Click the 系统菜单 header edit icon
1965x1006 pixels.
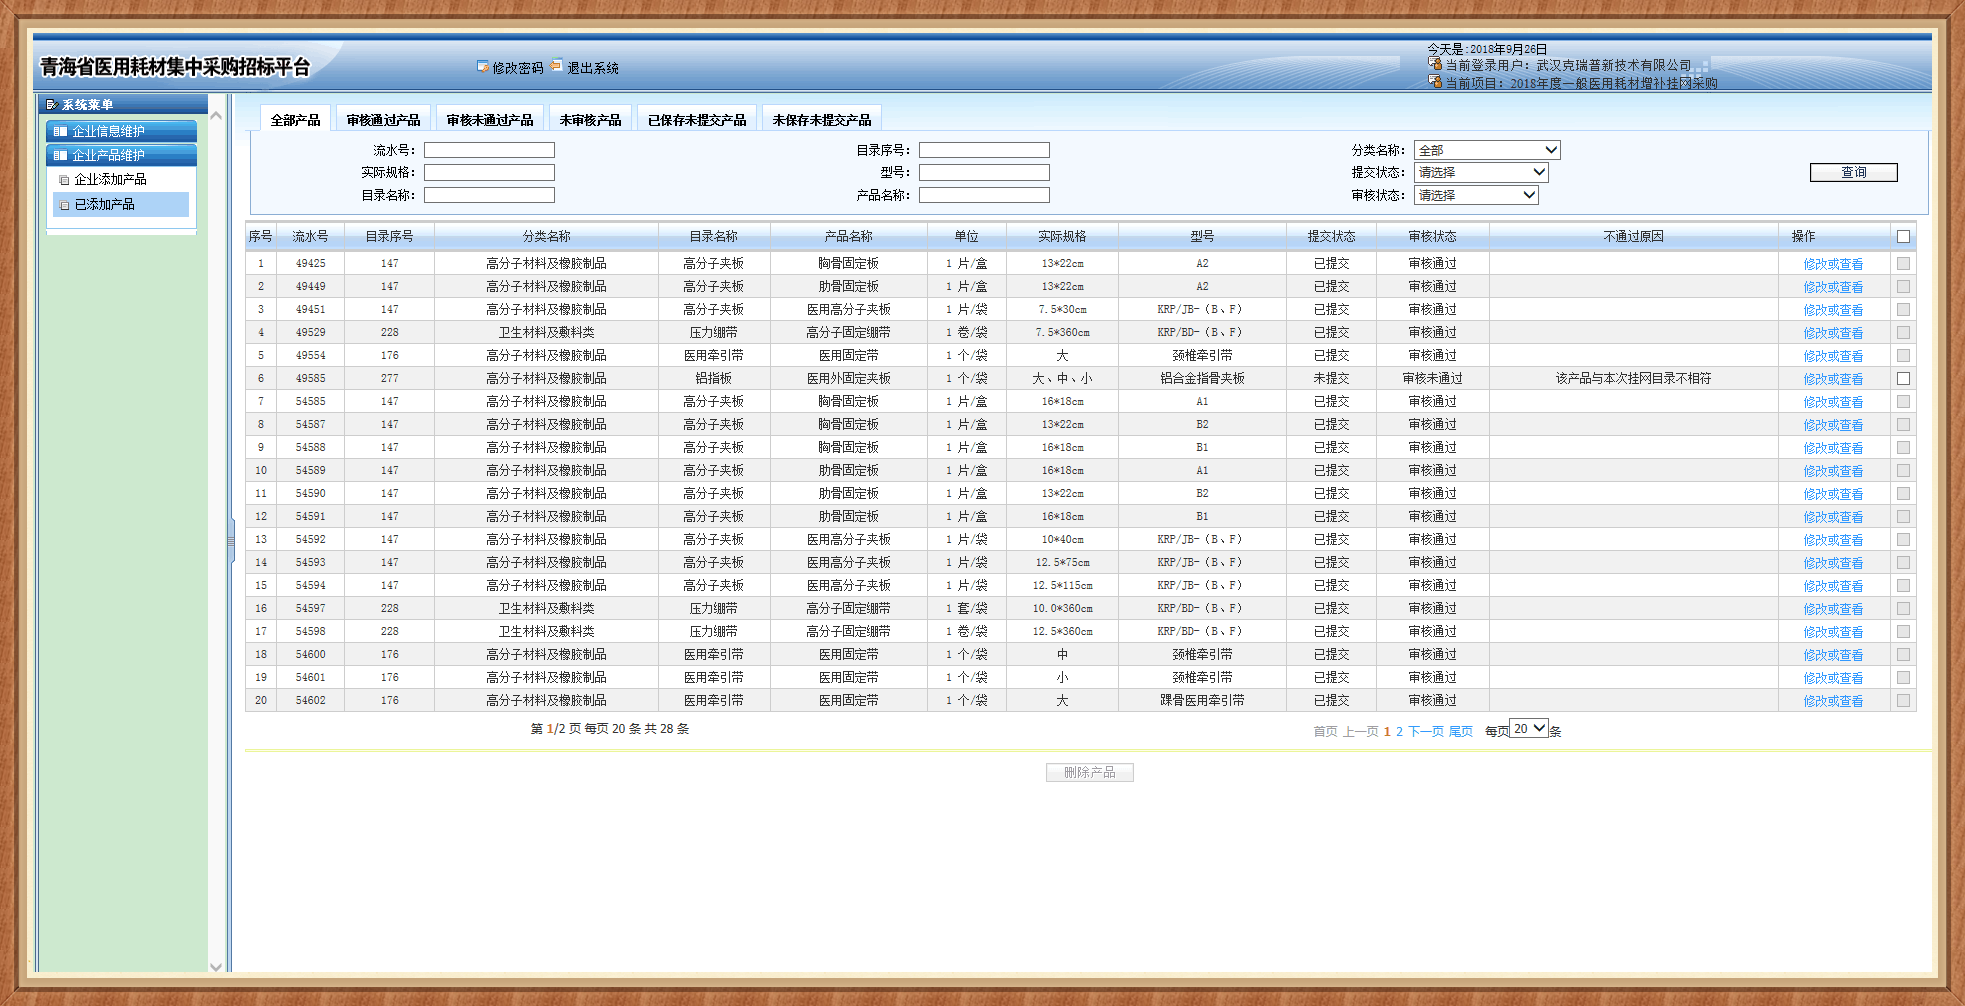pyautogui.click(x=52, y=105)
